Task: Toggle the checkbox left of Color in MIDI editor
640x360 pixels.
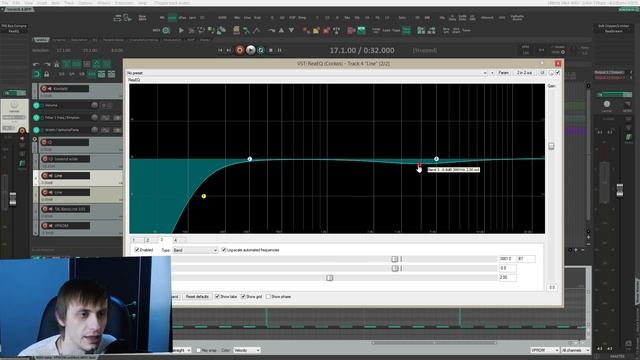Action: pyautogui.click(x=198, y=350)
